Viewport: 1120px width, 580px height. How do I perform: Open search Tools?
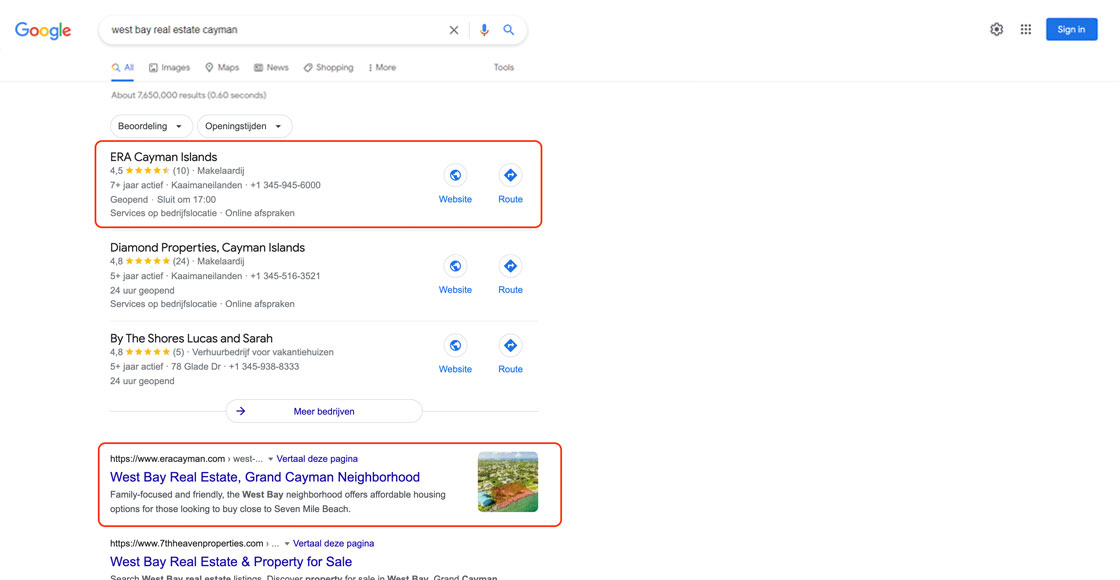504,68
